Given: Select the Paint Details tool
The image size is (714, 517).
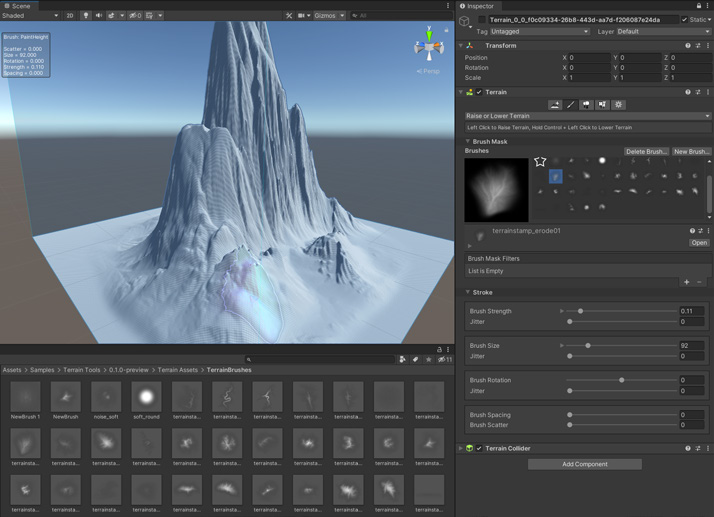Looking at the screenshot, I should 602,105.
